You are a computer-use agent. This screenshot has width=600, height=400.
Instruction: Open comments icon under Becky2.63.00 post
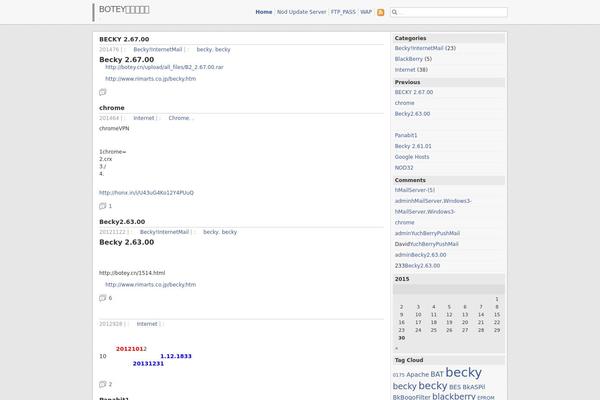click(x=103, y=298)
